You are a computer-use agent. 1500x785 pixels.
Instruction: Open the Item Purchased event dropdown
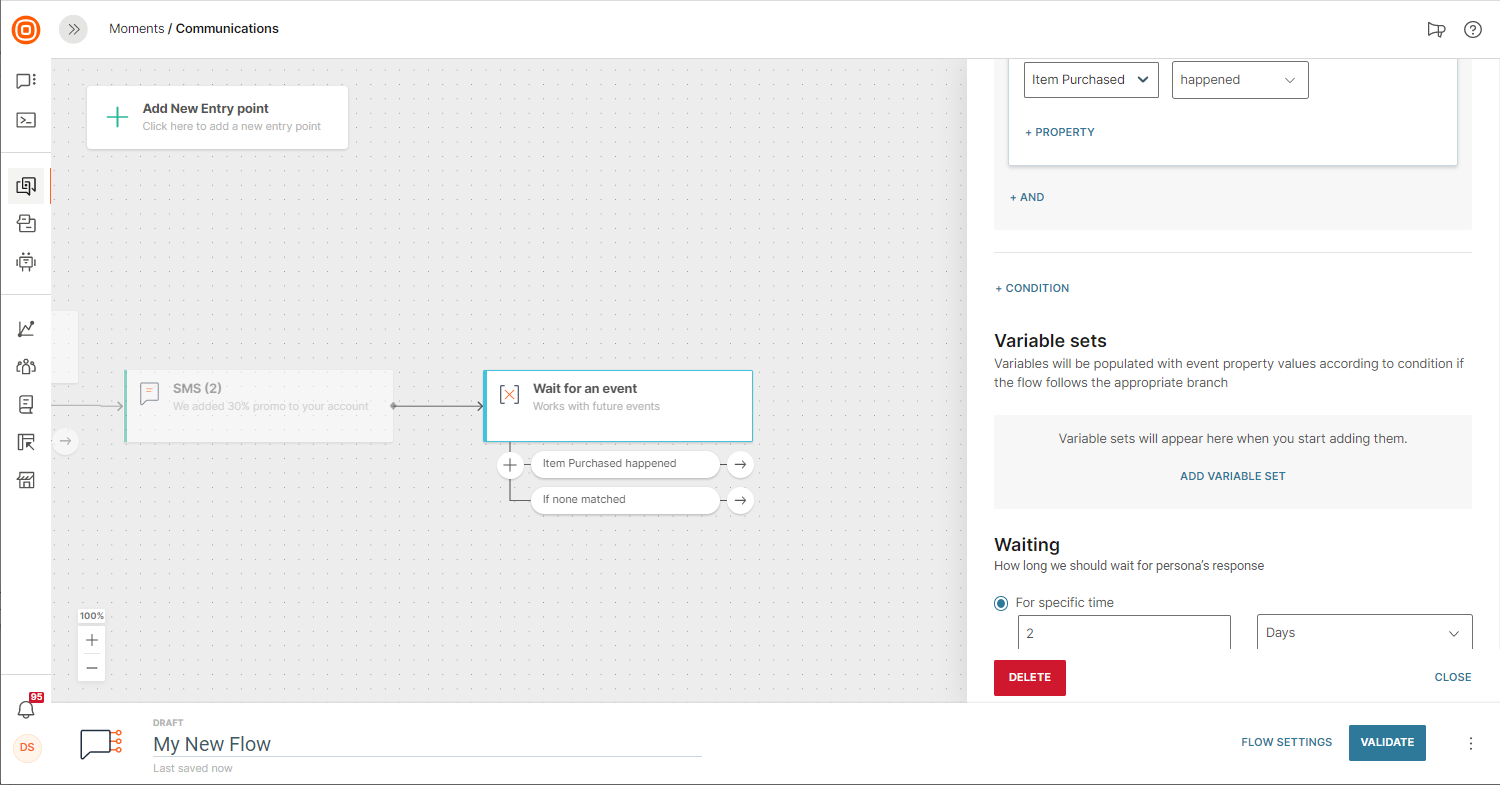pyautogui.click(x=1091, y=80)
